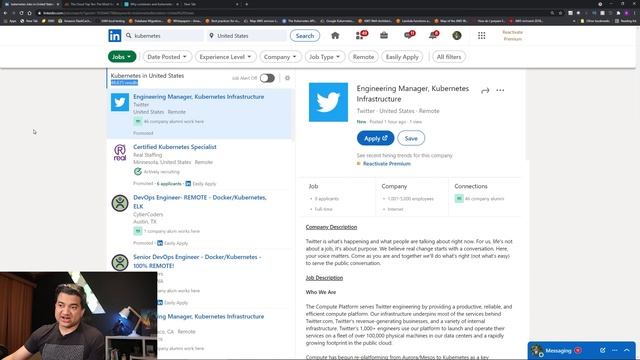Open the Jobs green dropdown
This screenshot has height=360, width=640.
pos(122,57)
